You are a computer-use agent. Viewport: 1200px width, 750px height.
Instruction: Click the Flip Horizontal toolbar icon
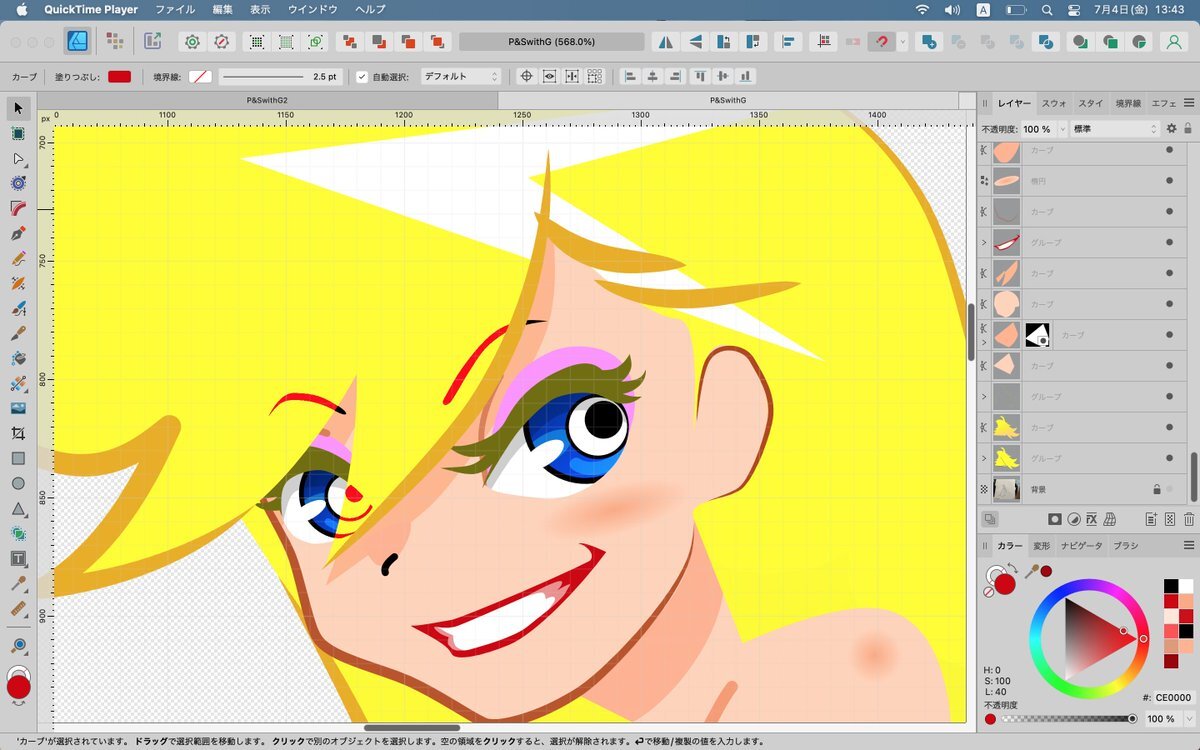pyautogui.click(x=665, y=42)
